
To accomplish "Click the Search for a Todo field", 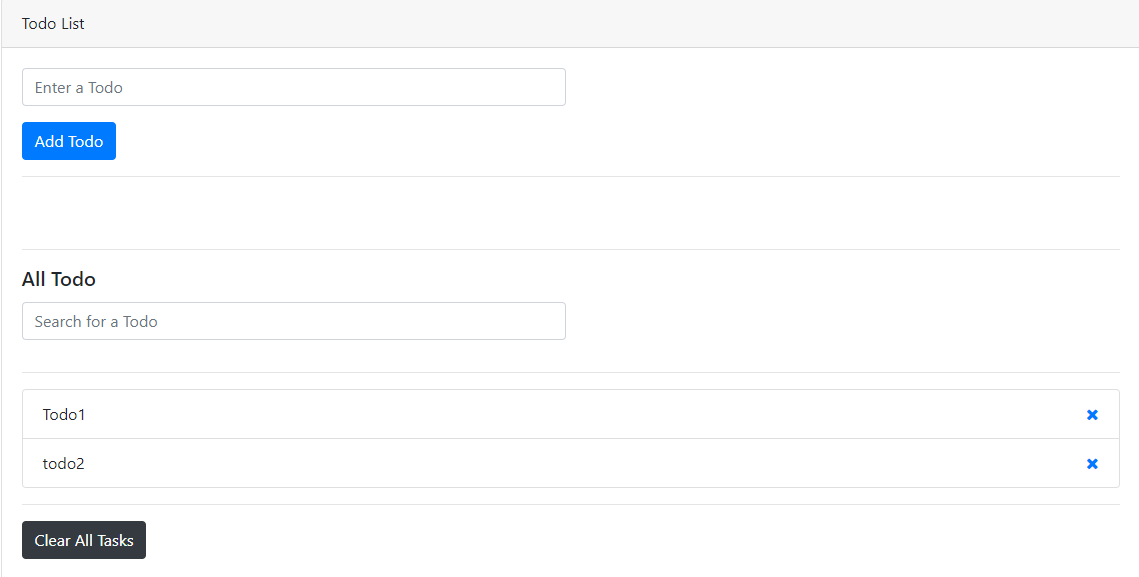I will pos(293,321).
